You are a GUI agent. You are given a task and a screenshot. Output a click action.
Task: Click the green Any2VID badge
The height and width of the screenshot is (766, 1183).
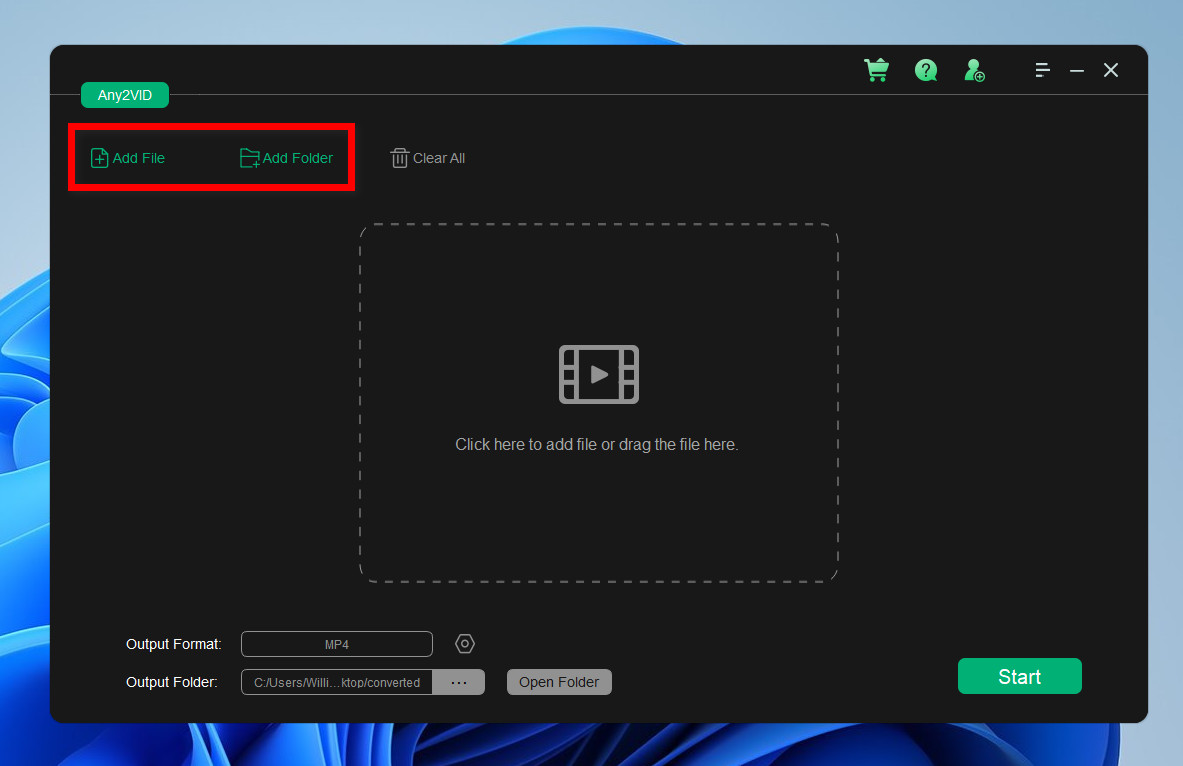tap(124, 94)
